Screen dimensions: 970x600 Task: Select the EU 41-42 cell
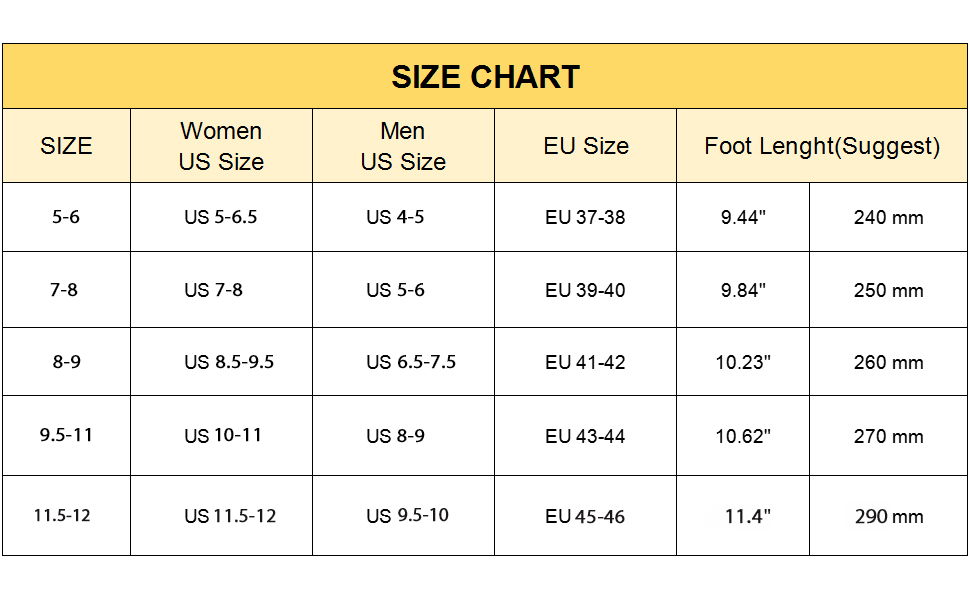point(585,362)
